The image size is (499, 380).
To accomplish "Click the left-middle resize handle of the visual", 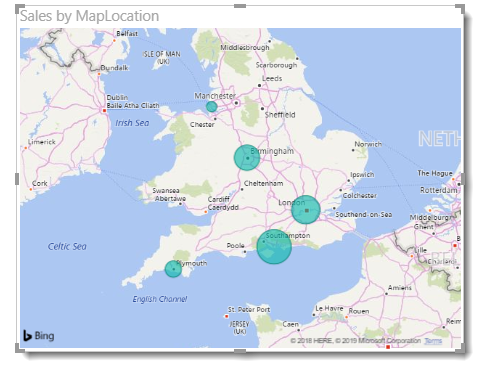I will tap(17, 179).
